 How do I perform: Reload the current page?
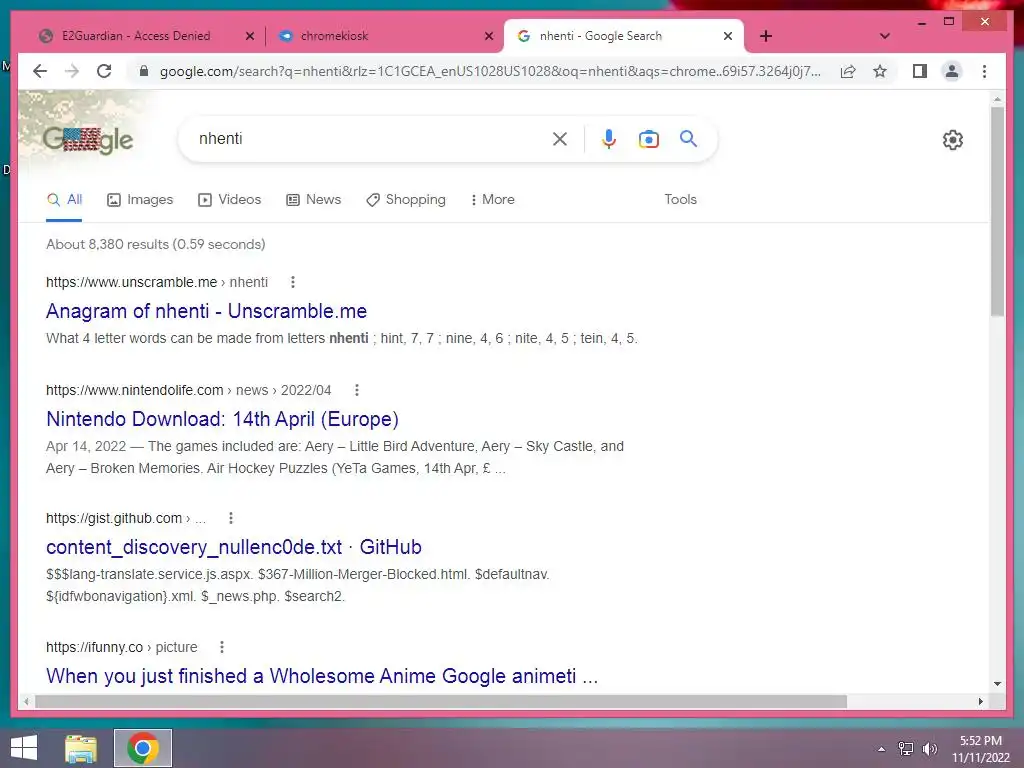[x=104, y=71]
